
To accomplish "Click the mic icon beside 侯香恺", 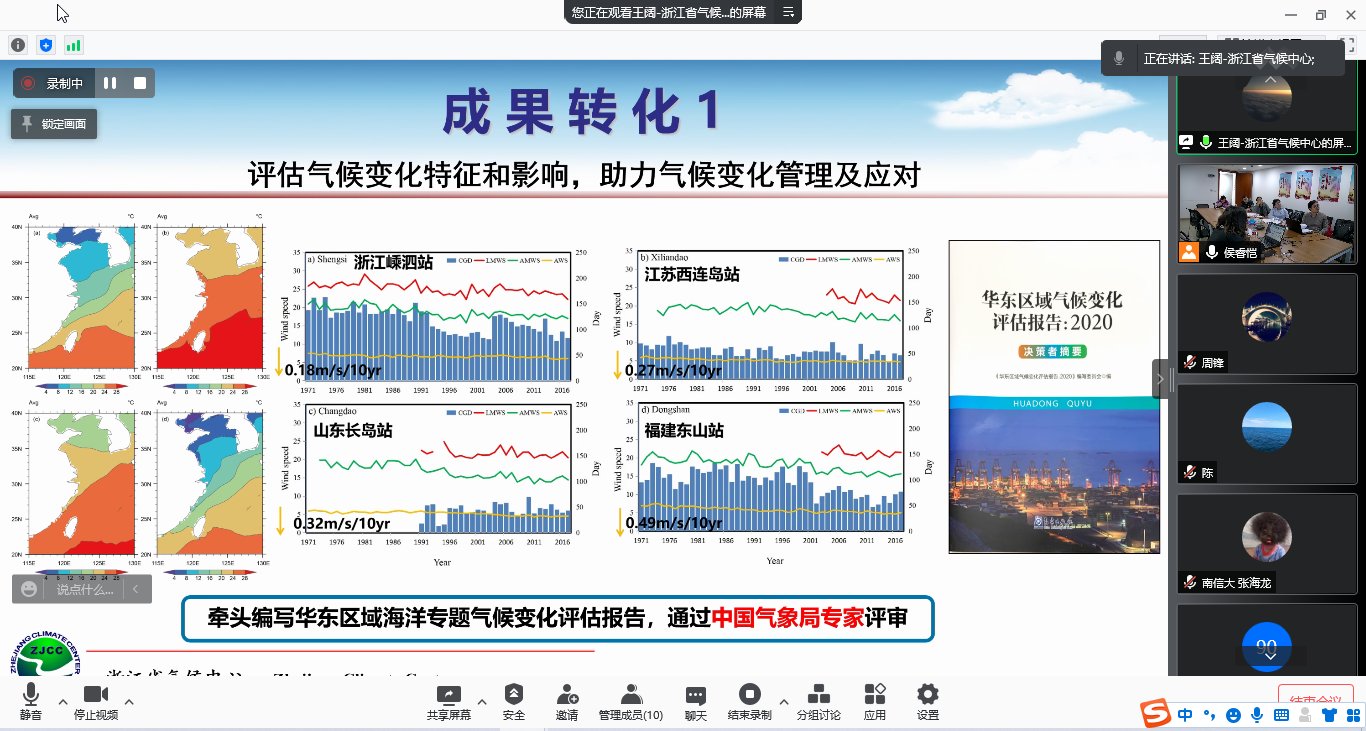I will click(1212, 252).
